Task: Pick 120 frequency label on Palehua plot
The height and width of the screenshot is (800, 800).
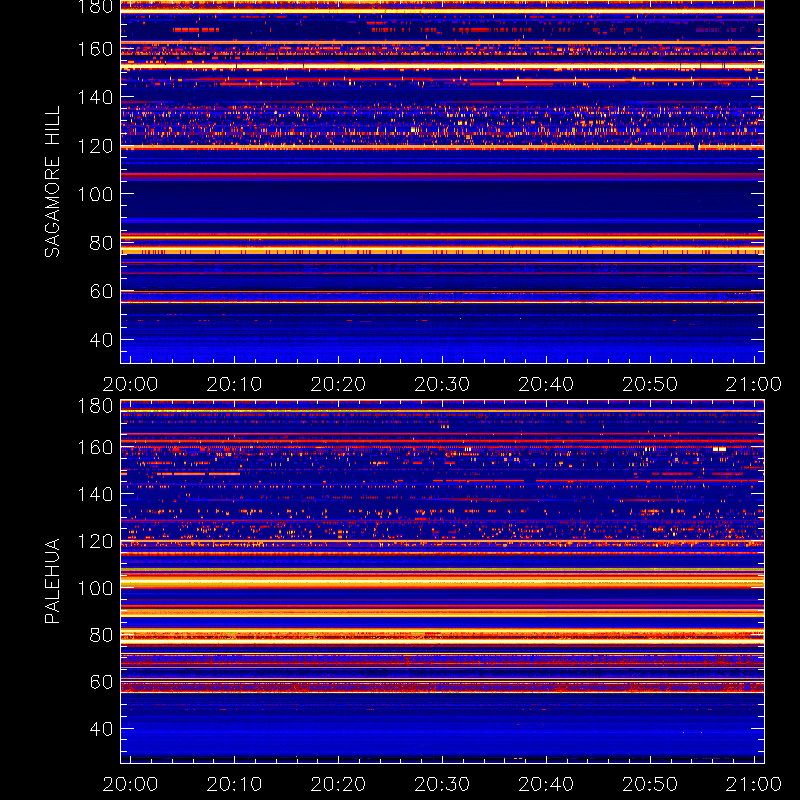Action: click(95, 541)
